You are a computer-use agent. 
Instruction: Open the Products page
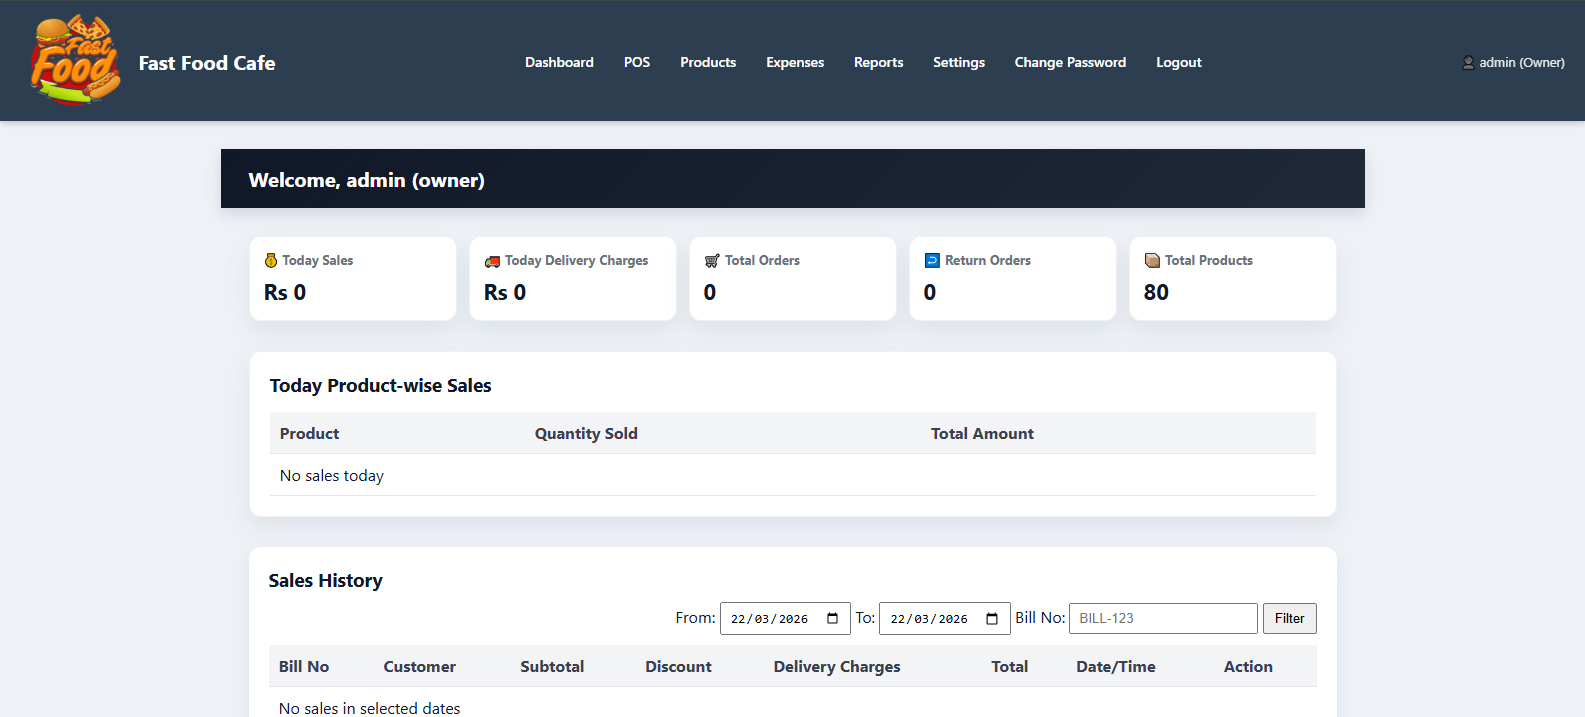pyautogui.click(x=708, y=62)
